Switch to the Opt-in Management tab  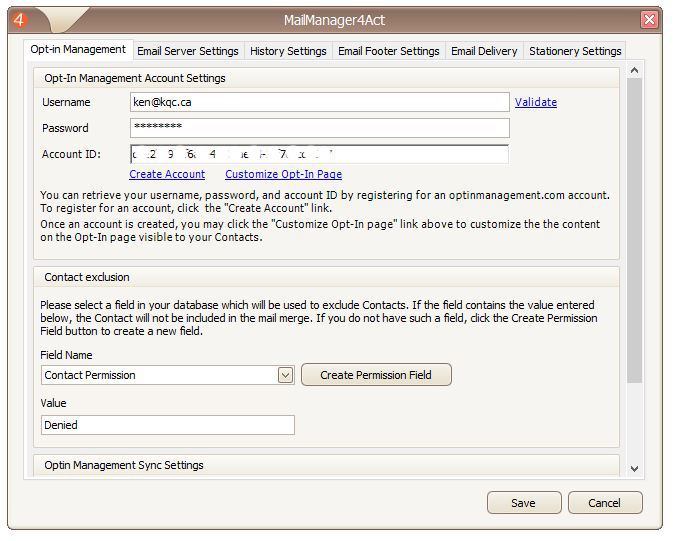coord(78,50)
